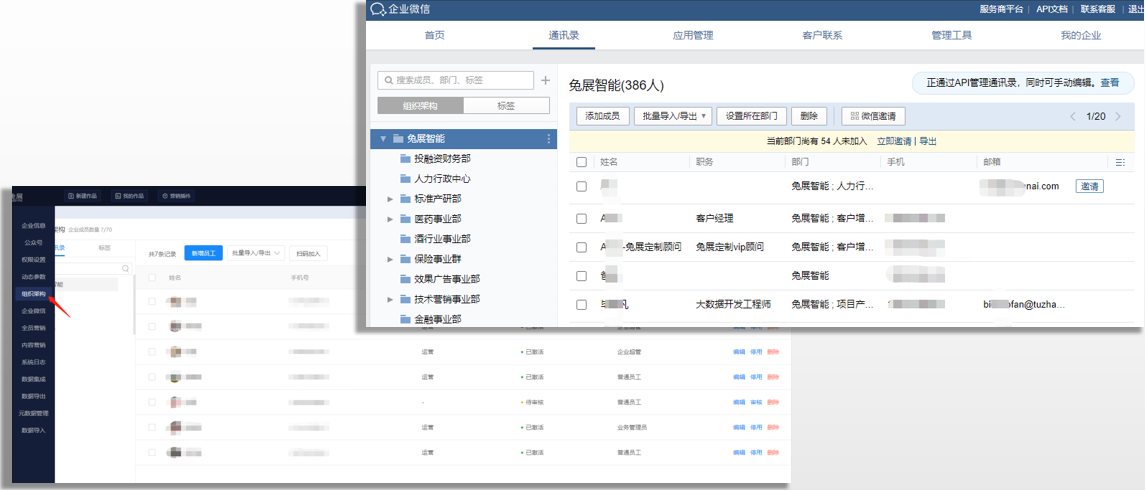Screen dimensions: 1145x490
Task: Open the 应用管理 tab
Action: click(x=693, y=35)
